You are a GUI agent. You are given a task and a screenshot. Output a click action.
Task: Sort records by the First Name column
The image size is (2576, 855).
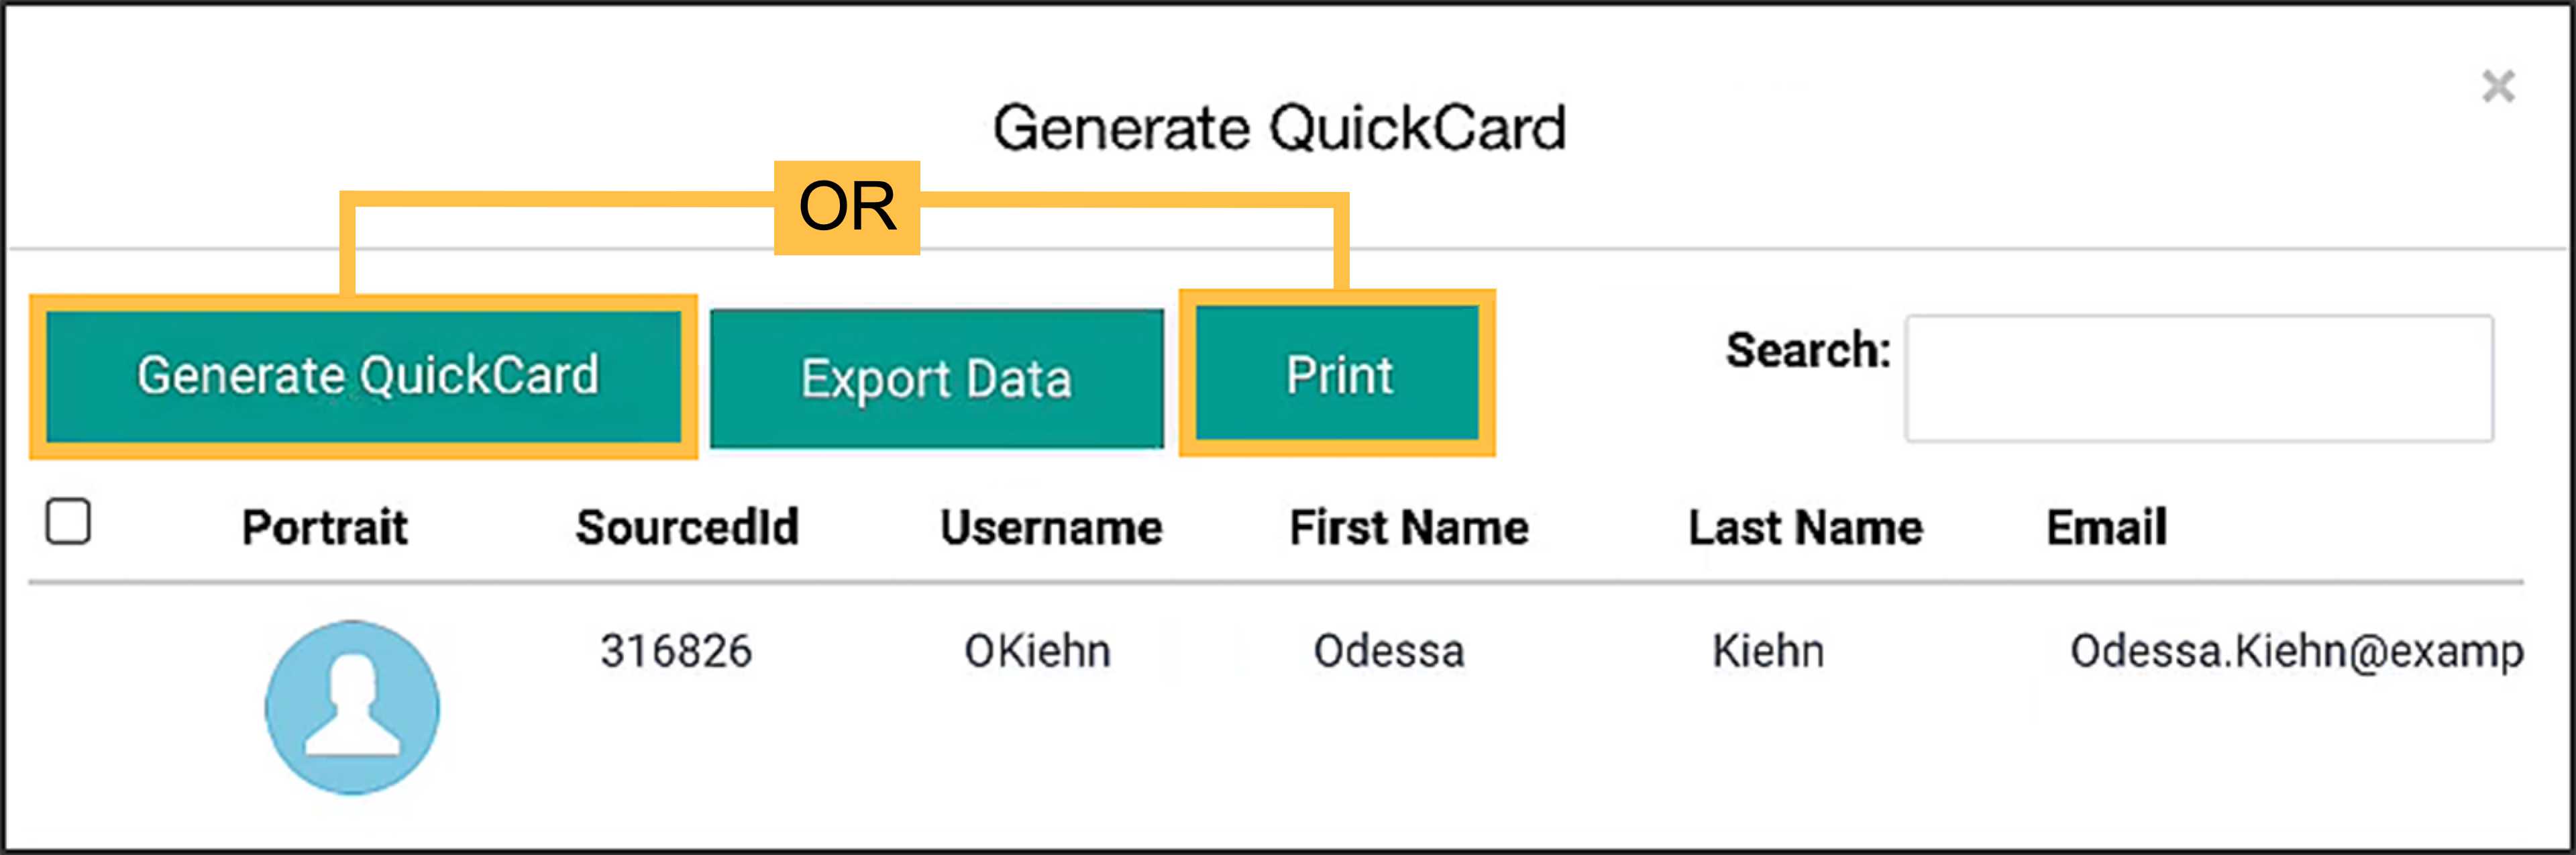click(1410, 527)
